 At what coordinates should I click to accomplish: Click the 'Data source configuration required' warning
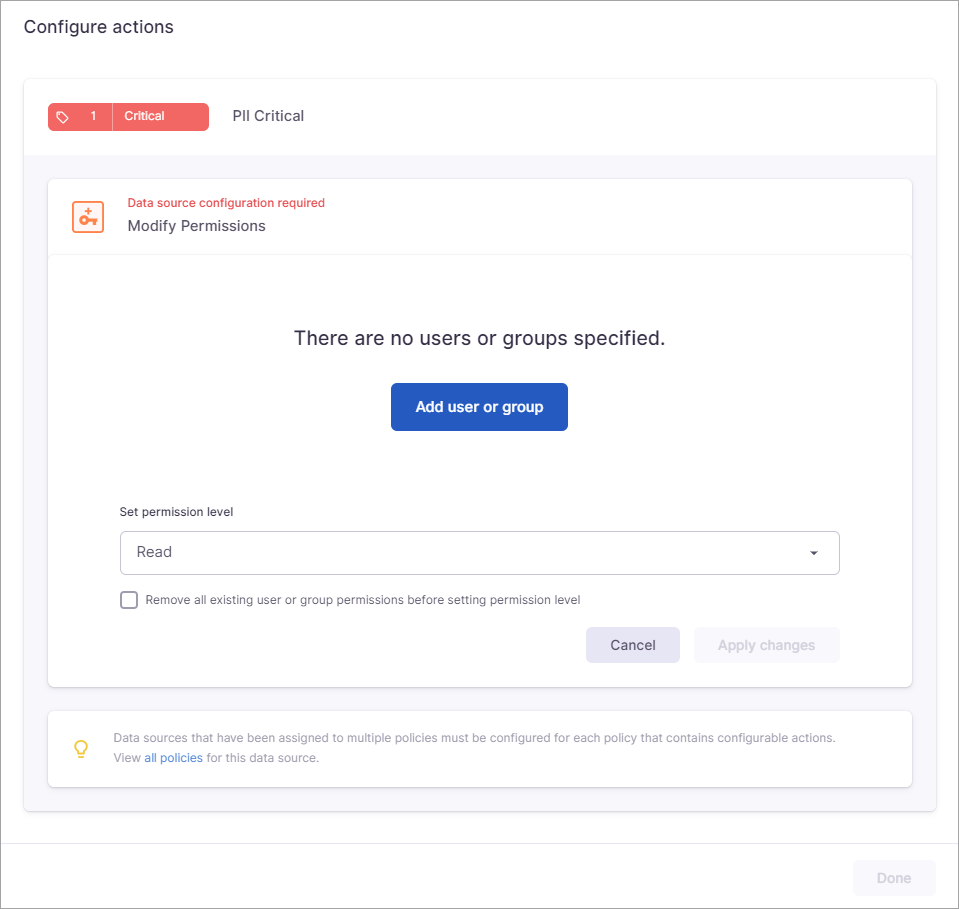pyautogui.click(x=226, y=203)
